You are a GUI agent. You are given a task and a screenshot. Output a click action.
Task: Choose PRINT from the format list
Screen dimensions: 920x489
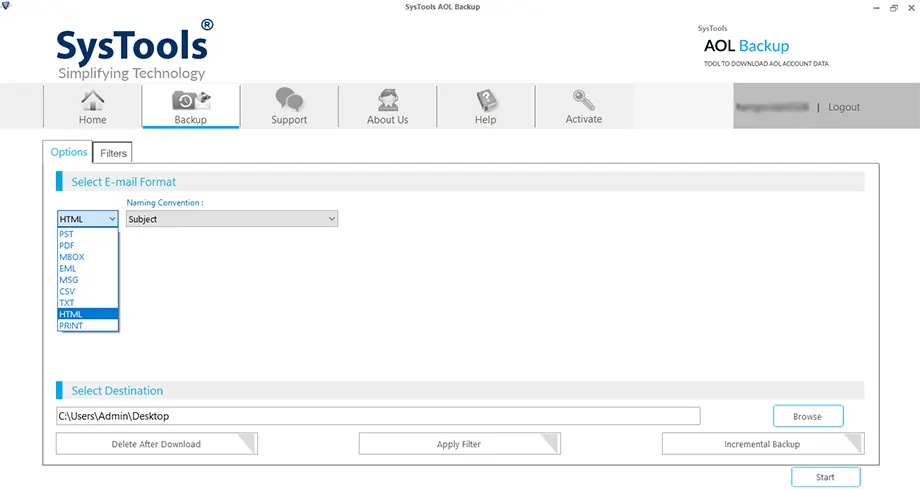(88, 325)
